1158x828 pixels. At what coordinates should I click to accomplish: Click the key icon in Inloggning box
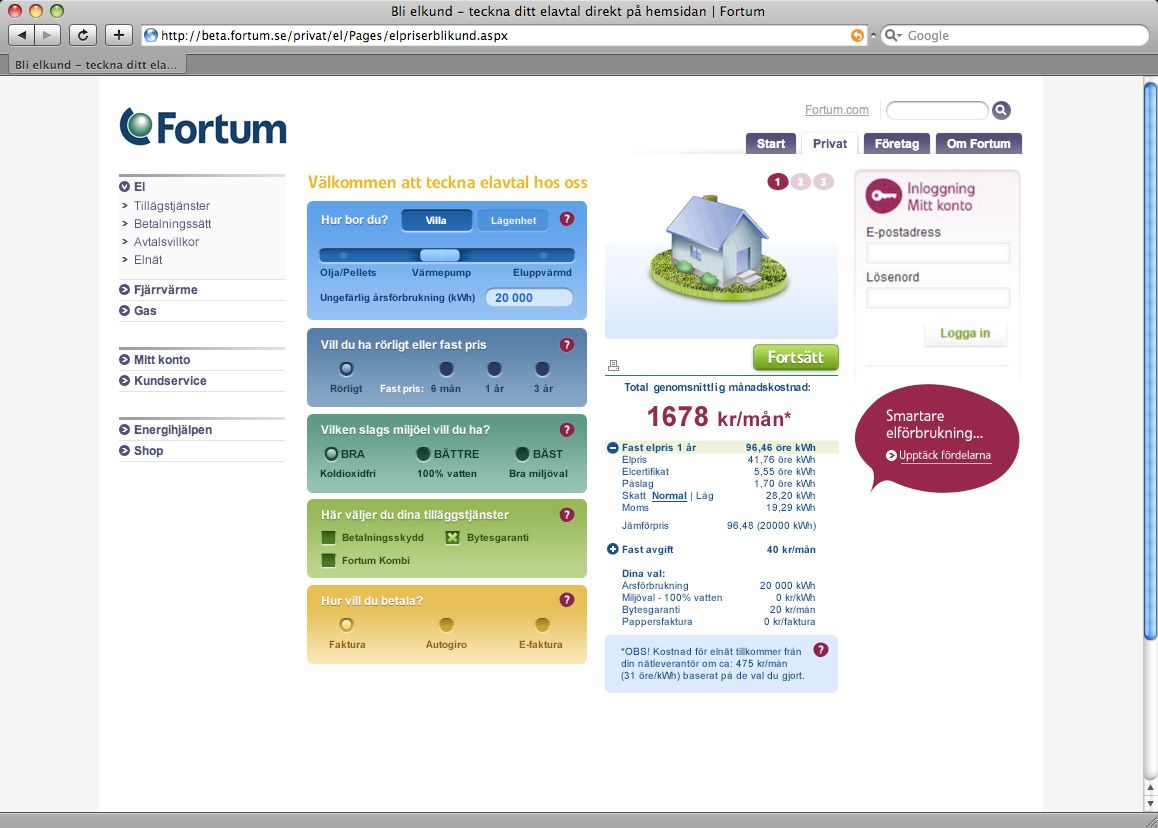[x=883, y=196]
